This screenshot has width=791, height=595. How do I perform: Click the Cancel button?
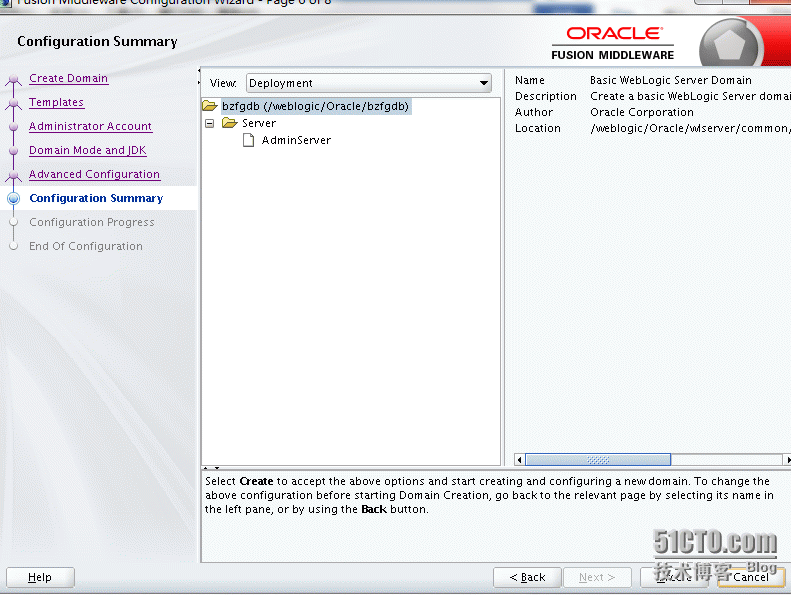751,577
